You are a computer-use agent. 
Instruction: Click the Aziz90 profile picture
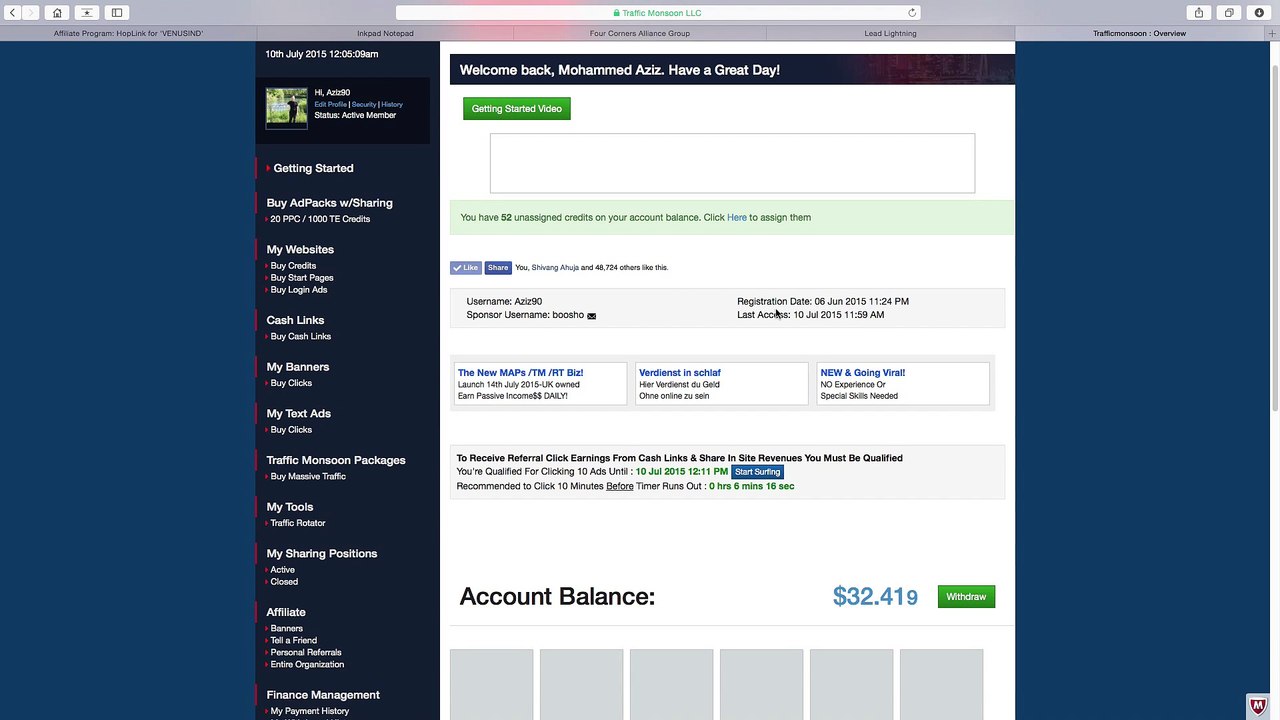click(x=286, y=107)
